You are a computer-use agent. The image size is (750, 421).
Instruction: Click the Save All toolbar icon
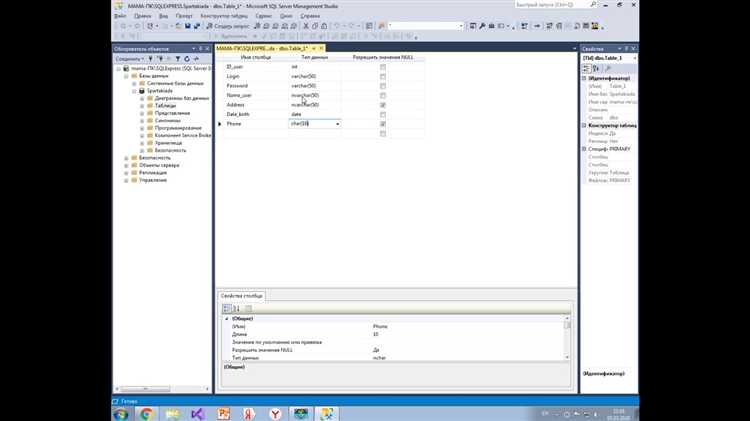(x=197, y=26)
